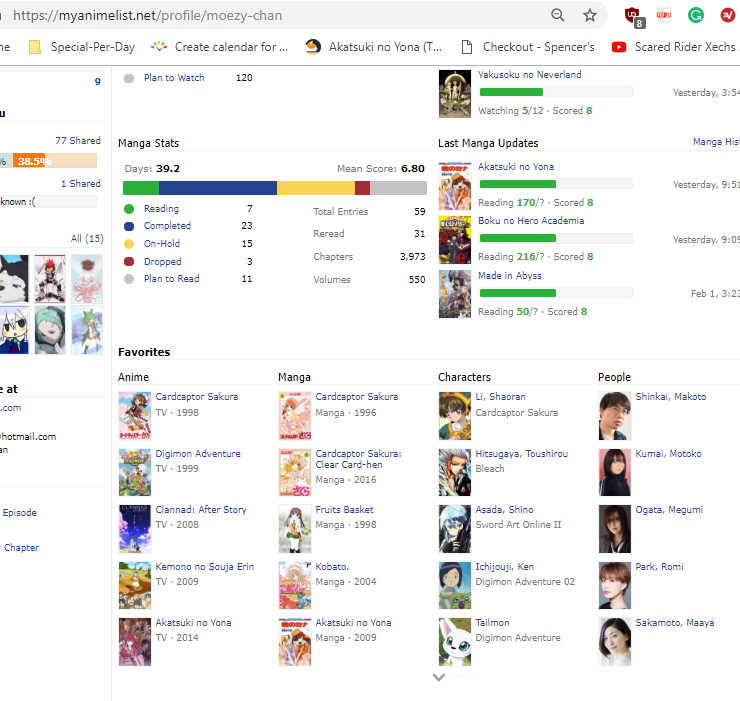Open the Digimon Adventure 02 link
The image size is (740, 701).
point(525,582)
